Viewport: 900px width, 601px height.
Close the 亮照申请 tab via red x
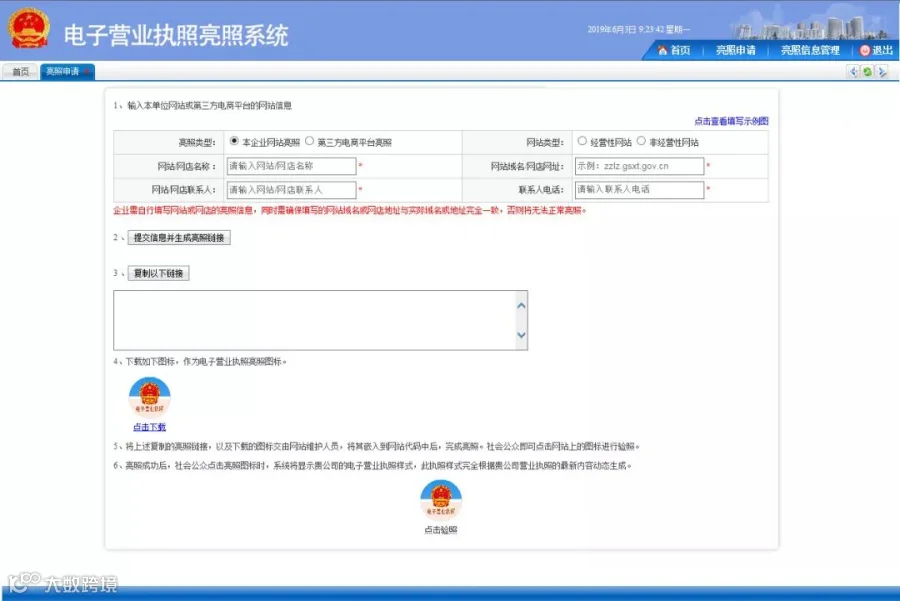[87, 72]
